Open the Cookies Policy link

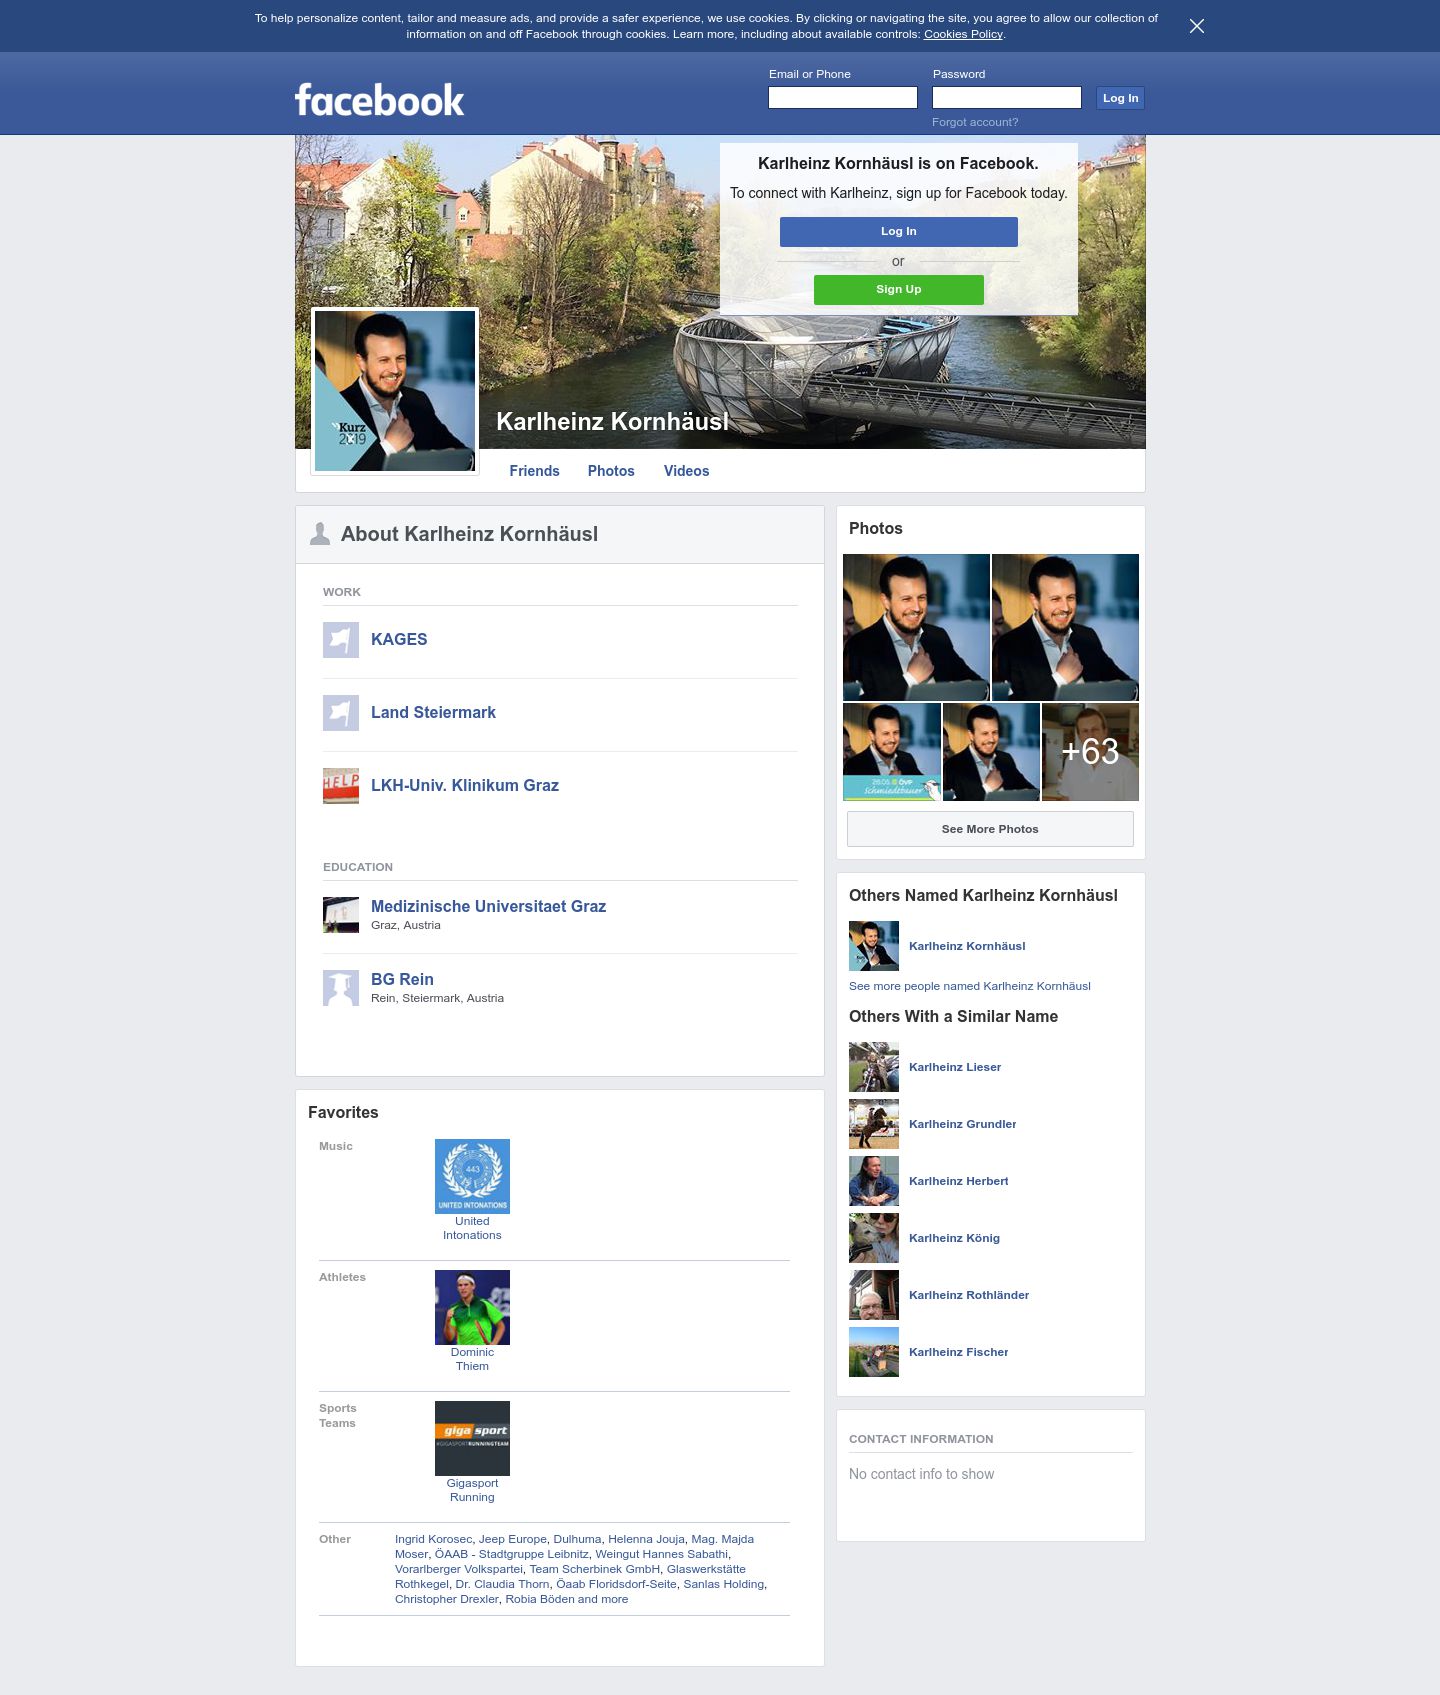pyautogui.click(x=963, y=34)
